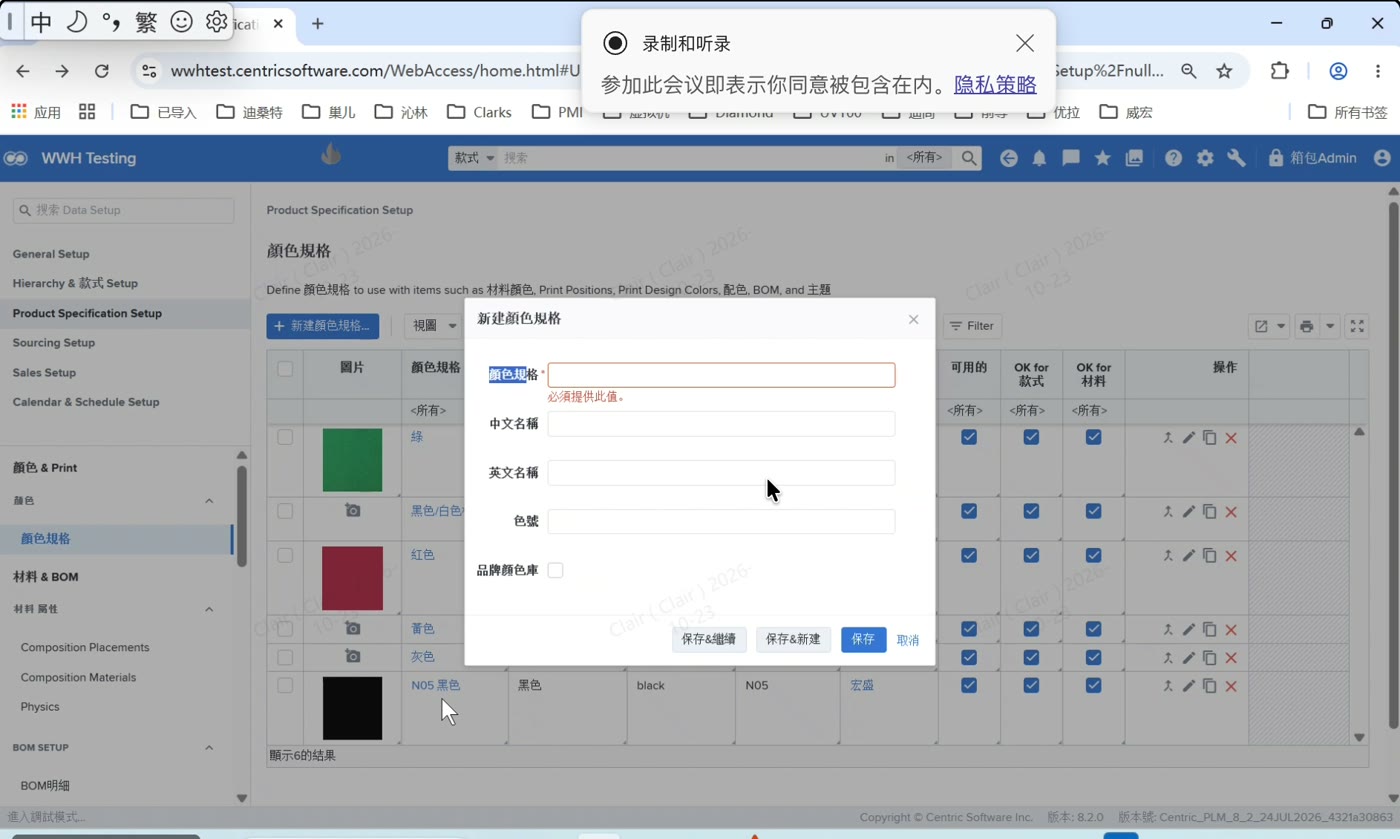Screen dimensions: 1400x839
Task: Click the search magnifier in header search
Action: pyautogui.click(x=968, y=158)
